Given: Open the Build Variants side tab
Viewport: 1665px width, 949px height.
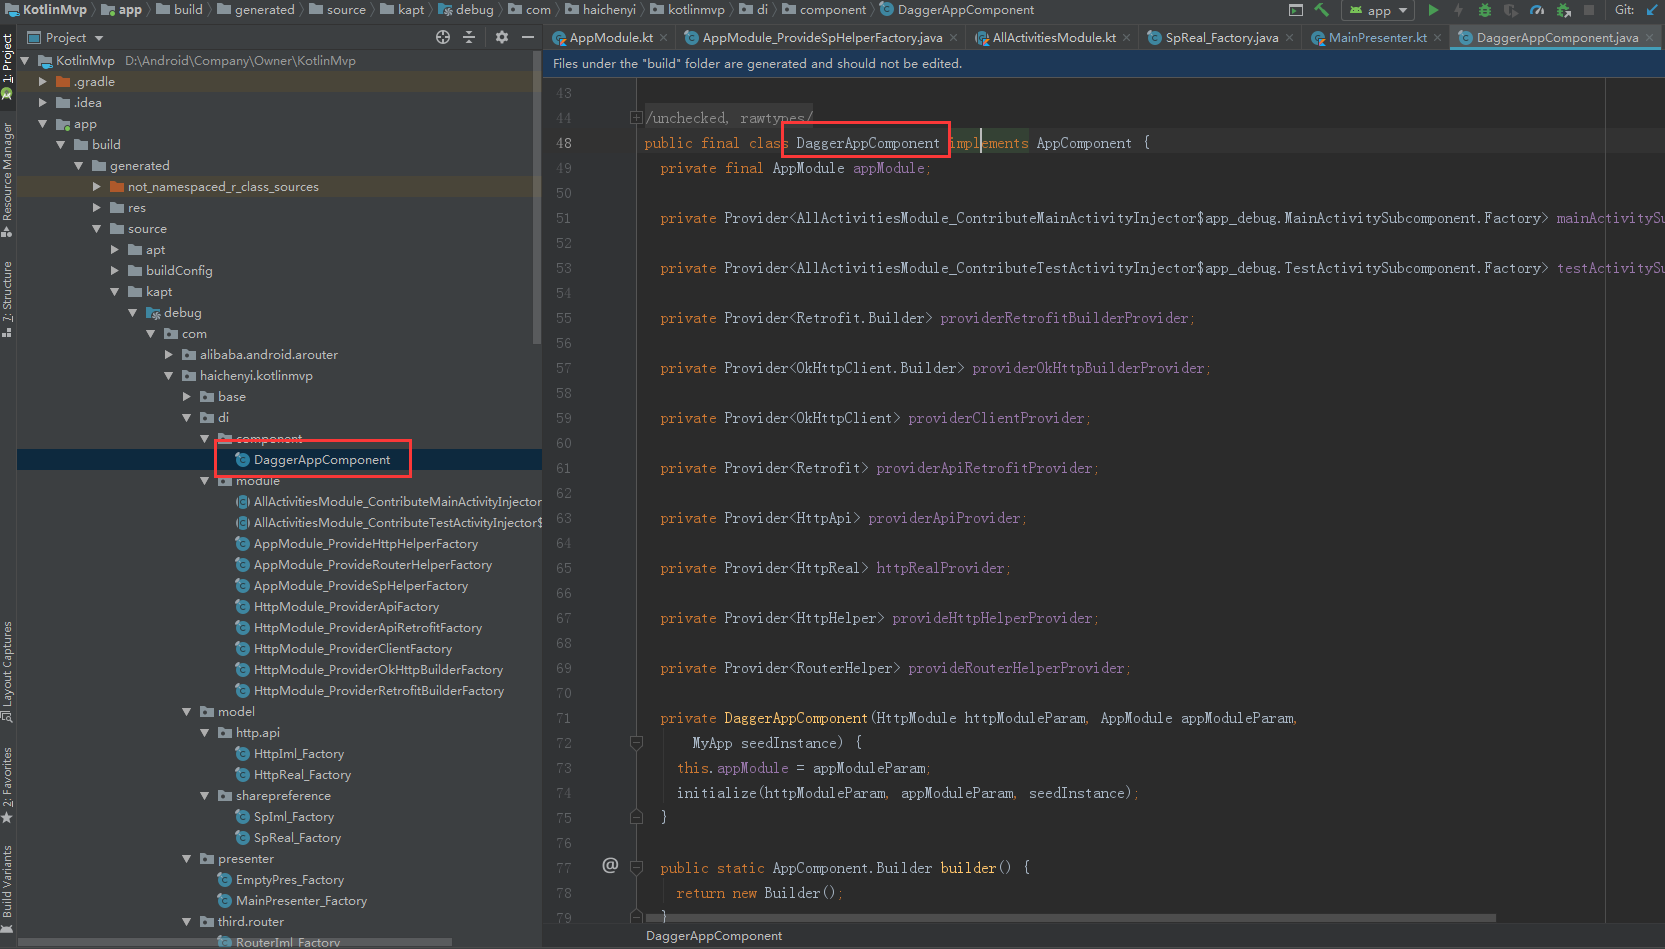Looking at the screenshot, I should coord(8,888).
